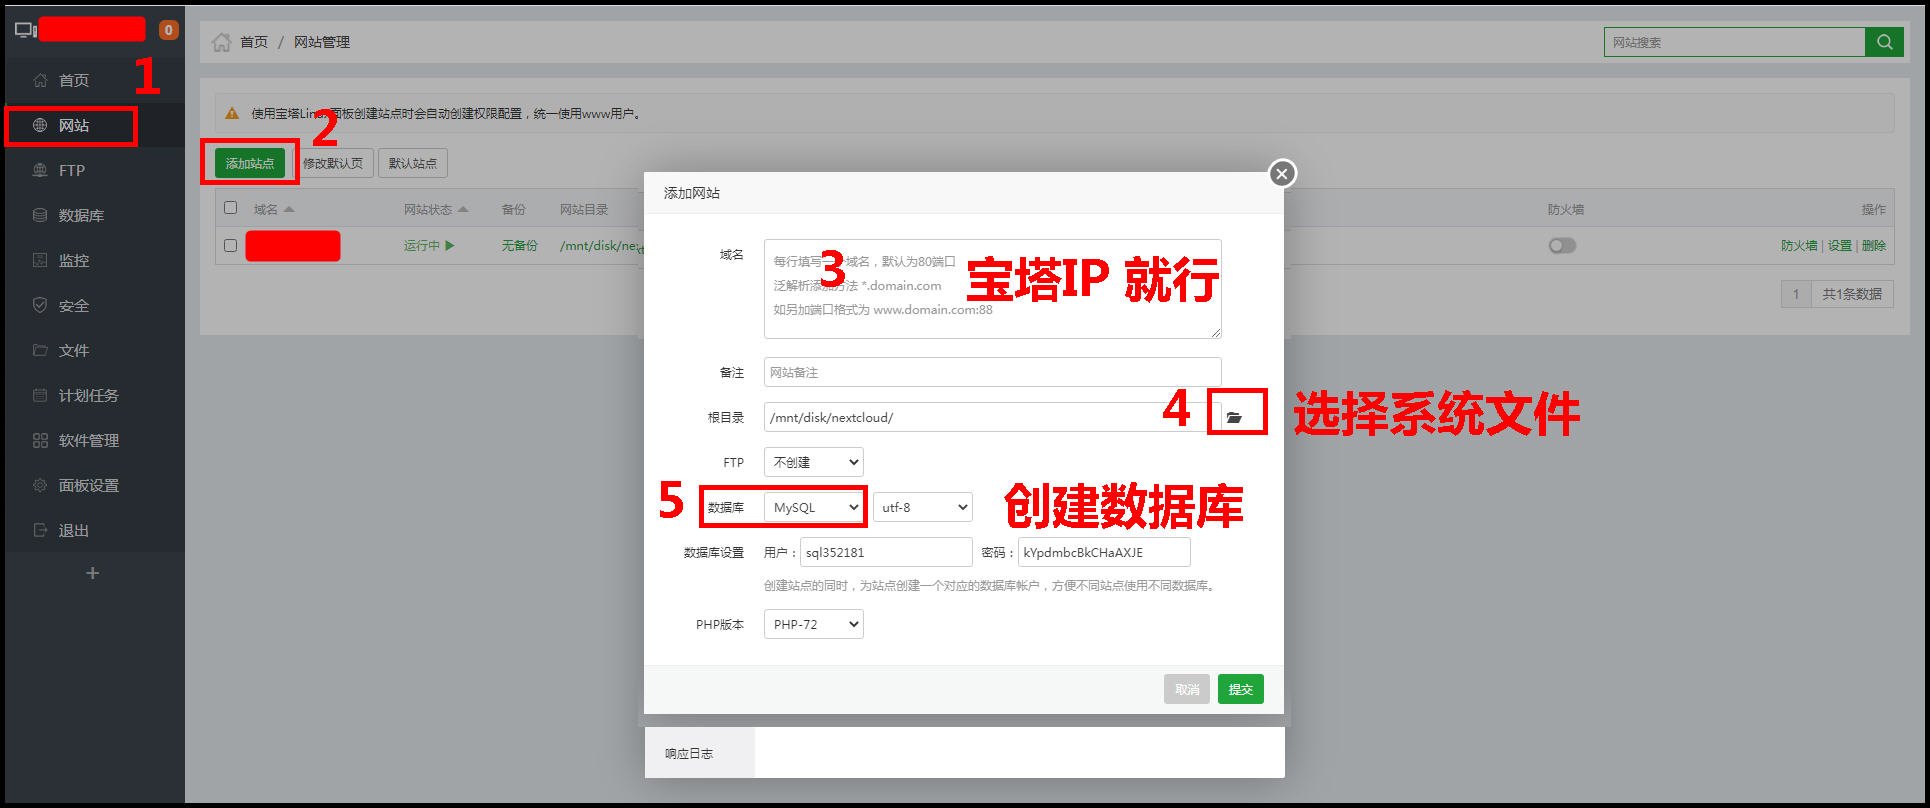The height and width of the screenshot is (808, 1930).
Task: Check the website row checkbox
Action: coord(231,245)
